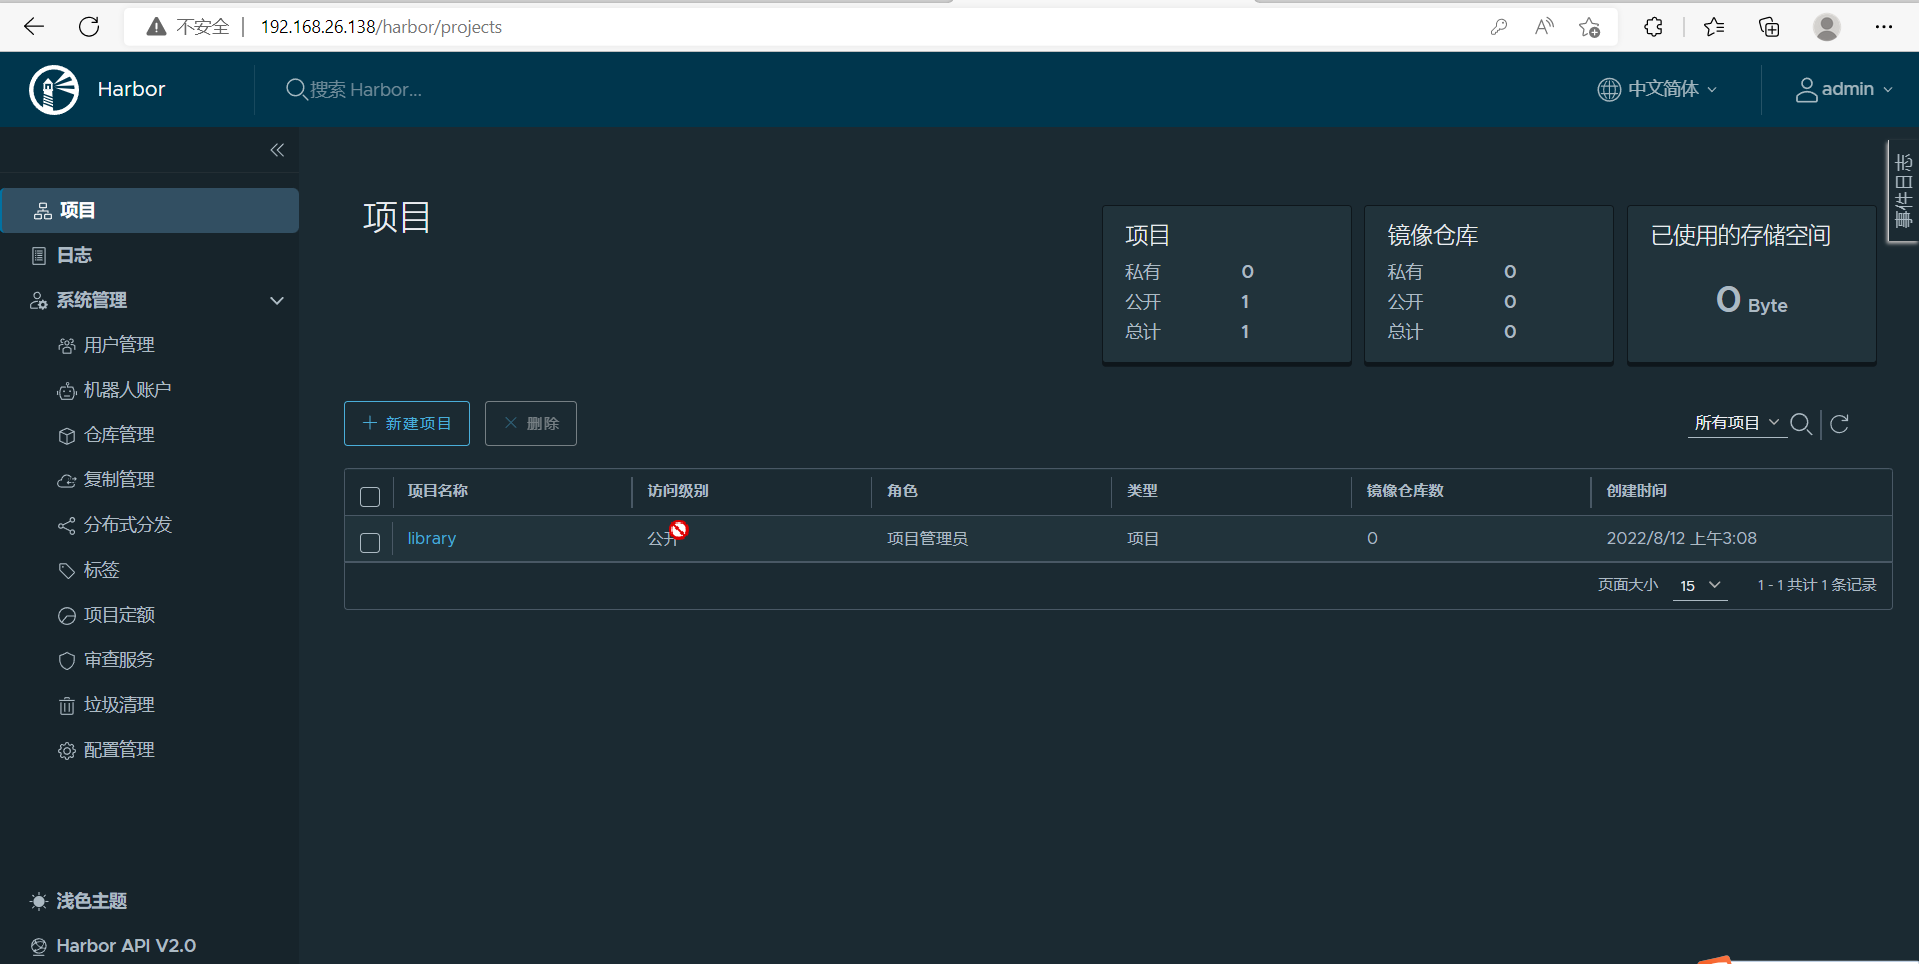Click the 删除 button

point(531,423)
